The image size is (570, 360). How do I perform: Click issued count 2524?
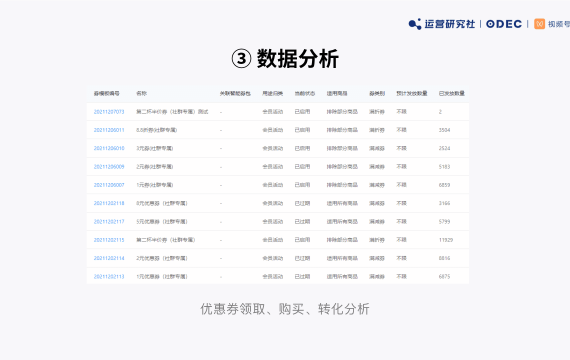pyautogui.click(x=444, y=148)
